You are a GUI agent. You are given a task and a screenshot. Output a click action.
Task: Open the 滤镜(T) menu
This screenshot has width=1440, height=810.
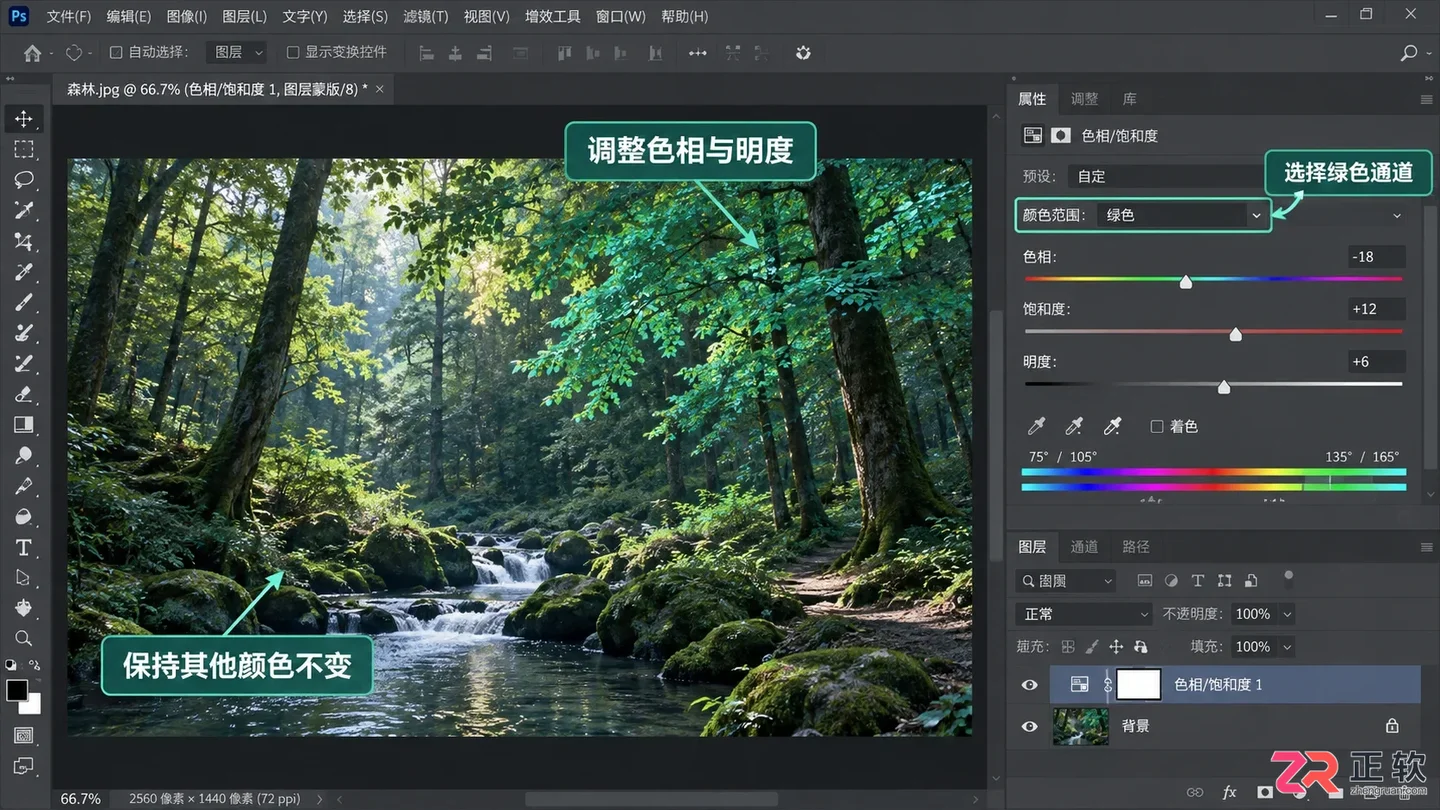click(427, 17)
